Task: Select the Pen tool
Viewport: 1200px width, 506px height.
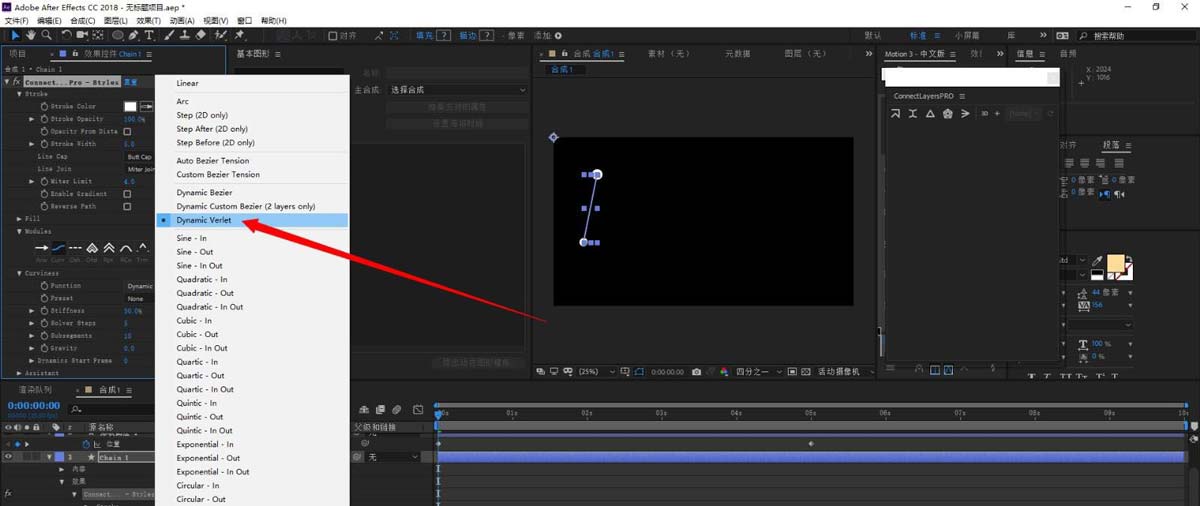Action: (x=135, y=35)
